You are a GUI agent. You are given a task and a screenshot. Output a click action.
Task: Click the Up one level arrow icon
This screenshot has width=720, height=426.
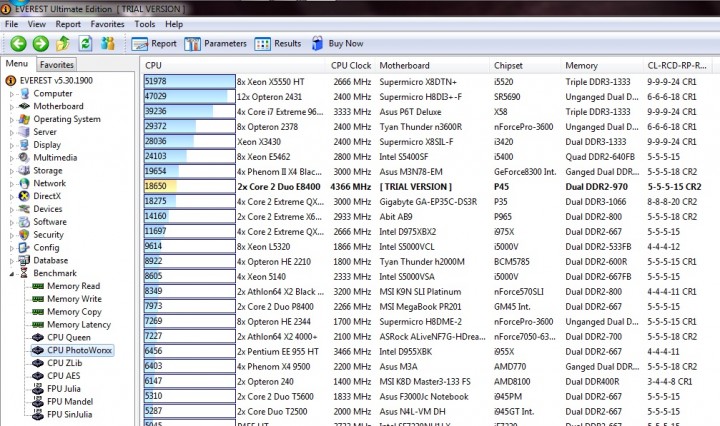(63, 44)
